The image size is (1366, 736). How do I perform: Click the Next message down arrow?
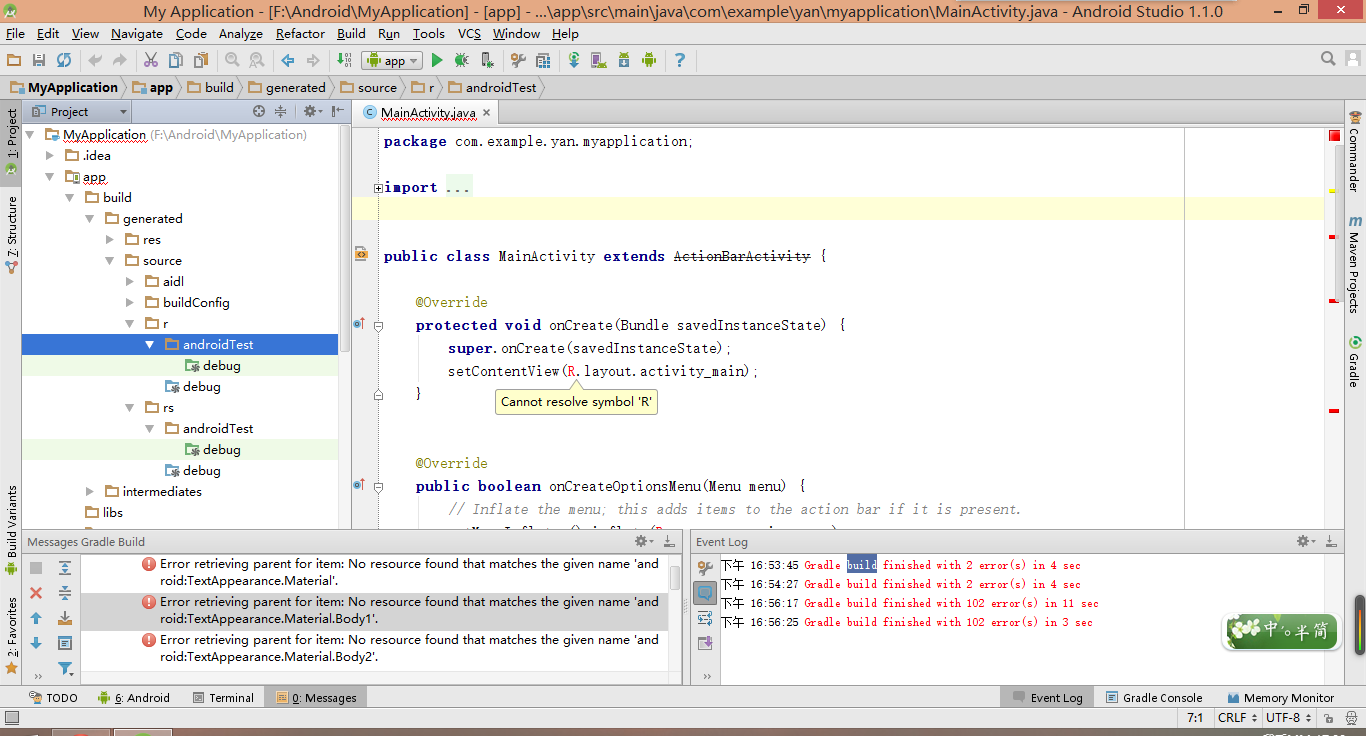coord(36,643)
